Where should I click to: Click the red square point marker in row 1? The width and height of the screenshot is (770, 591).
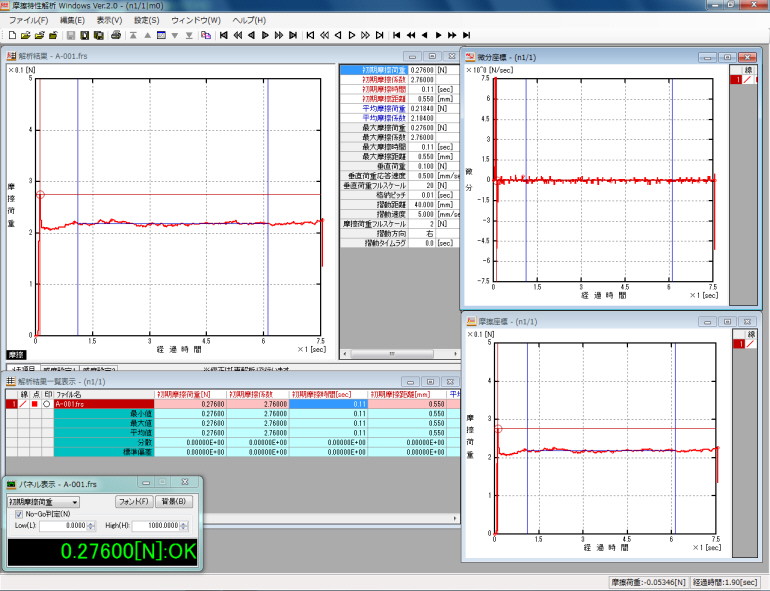33,404
